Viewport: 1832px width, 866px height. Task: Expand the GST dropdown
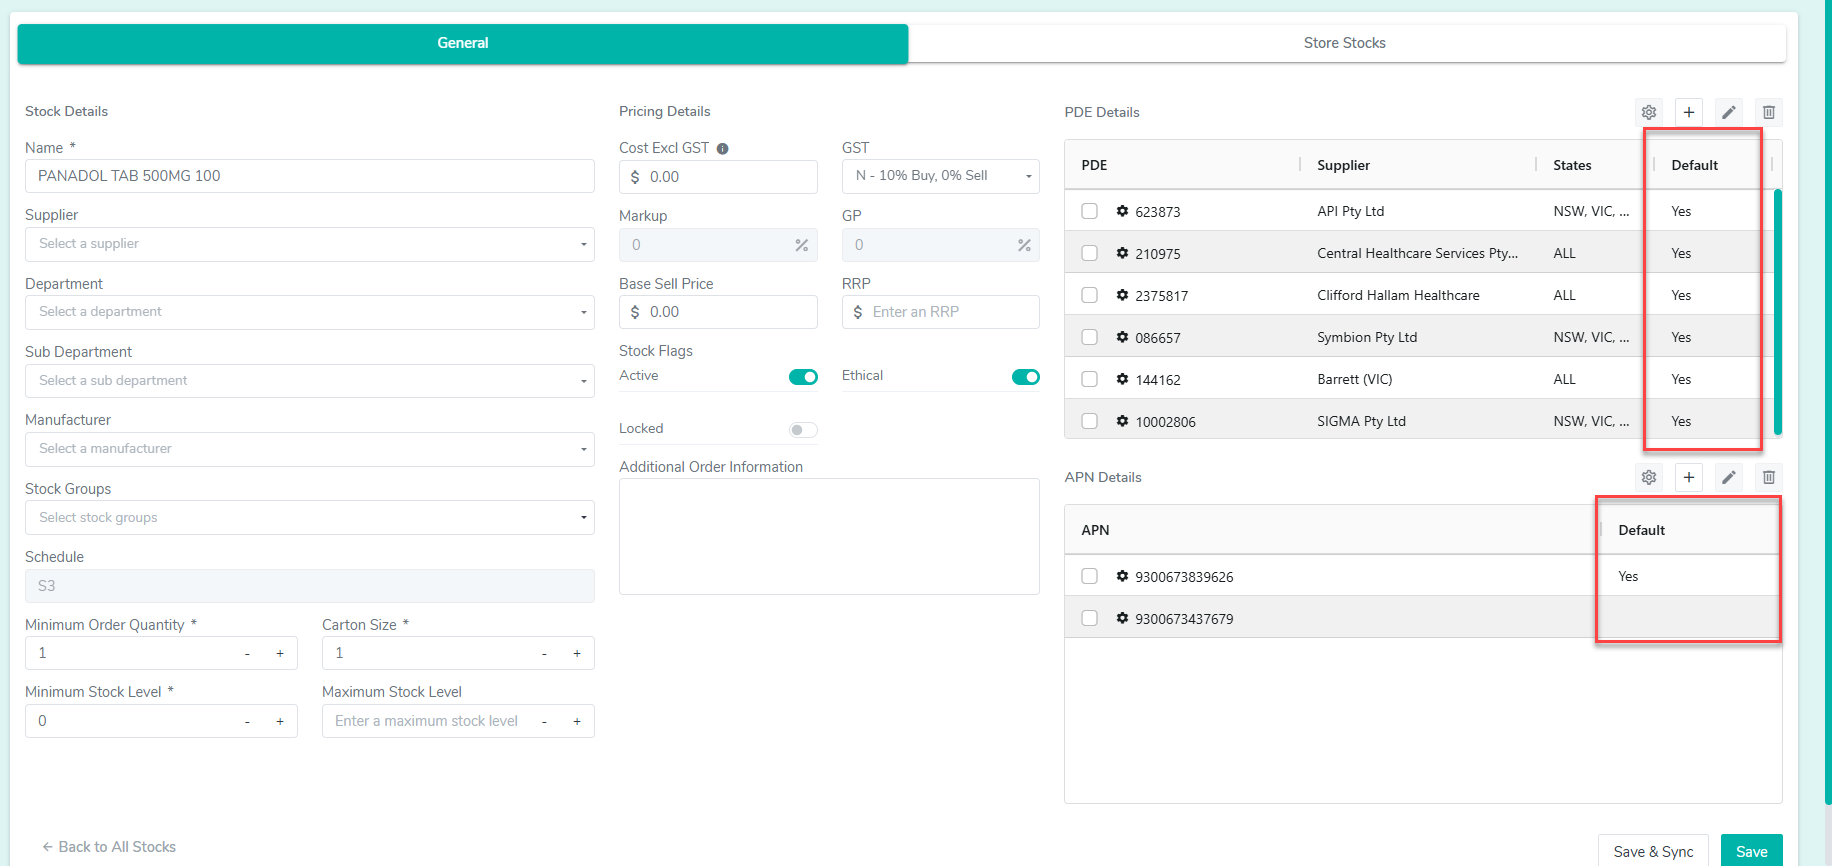[940, 176]
